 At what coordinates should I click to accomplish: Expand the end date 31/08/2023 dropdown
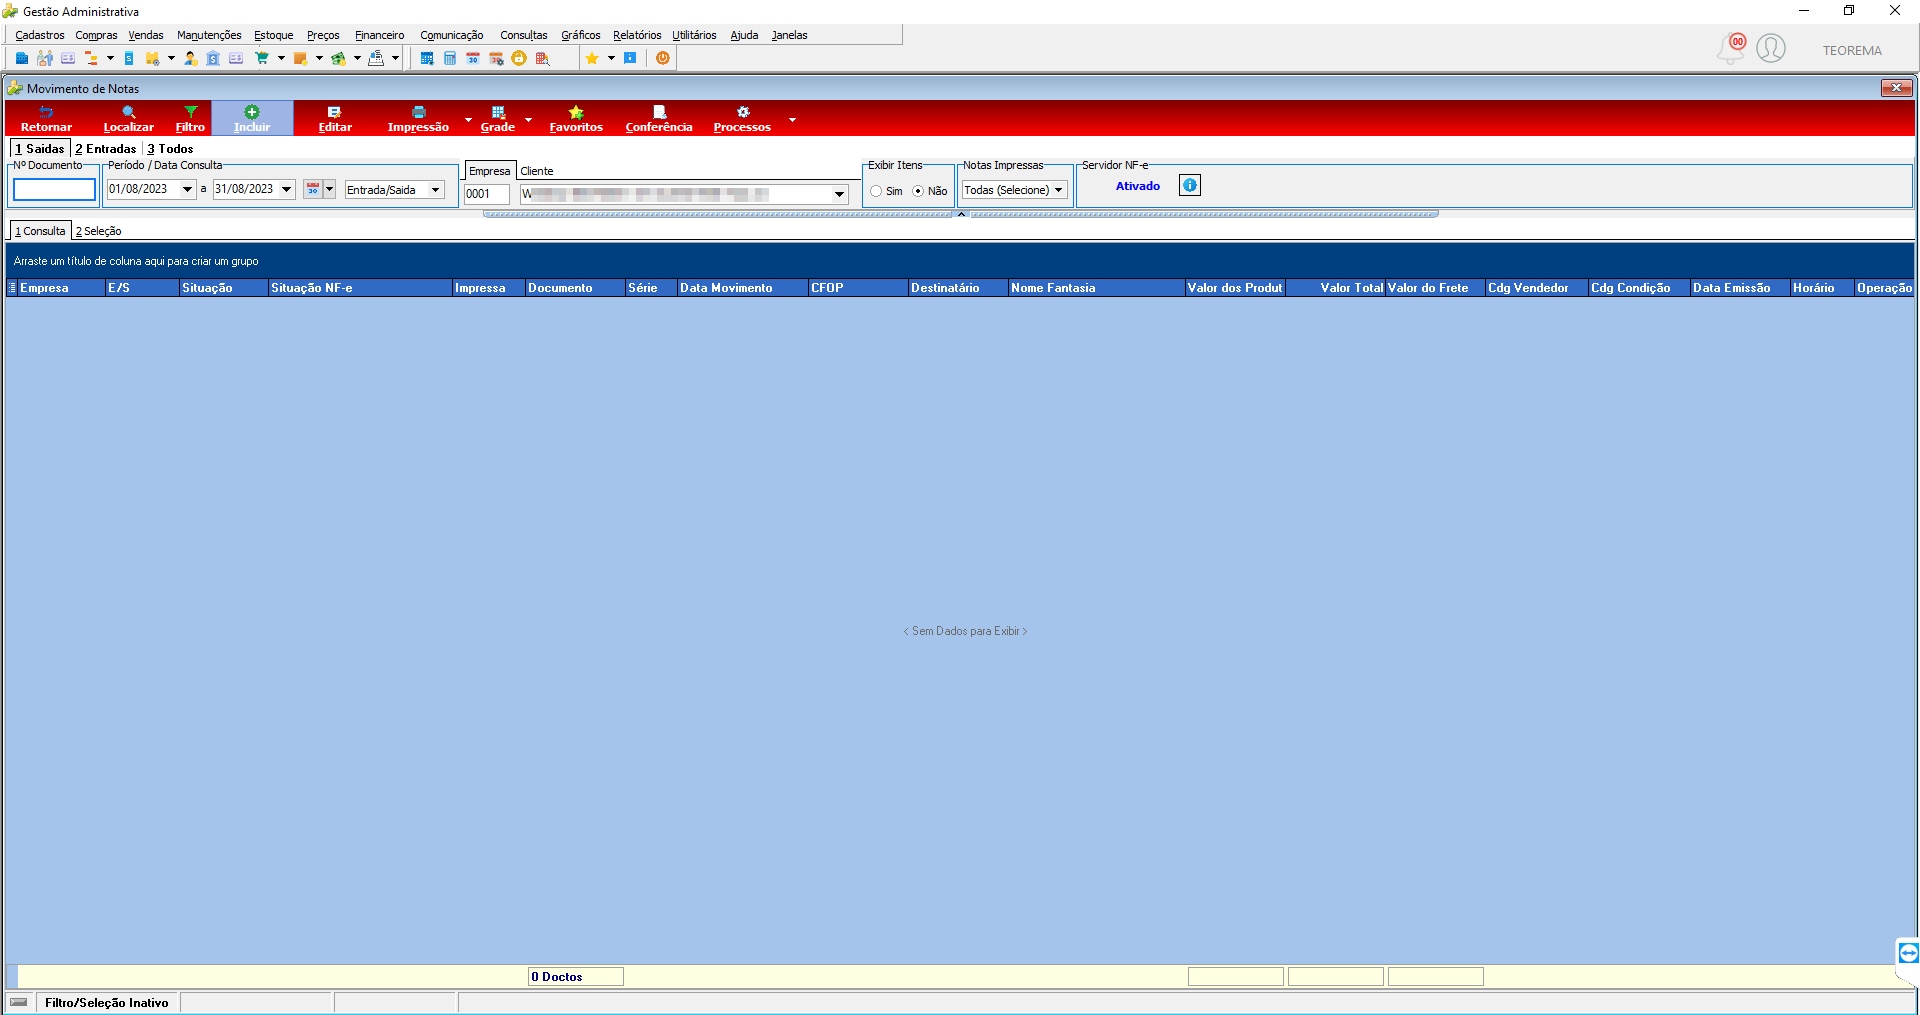pos(287,189)
